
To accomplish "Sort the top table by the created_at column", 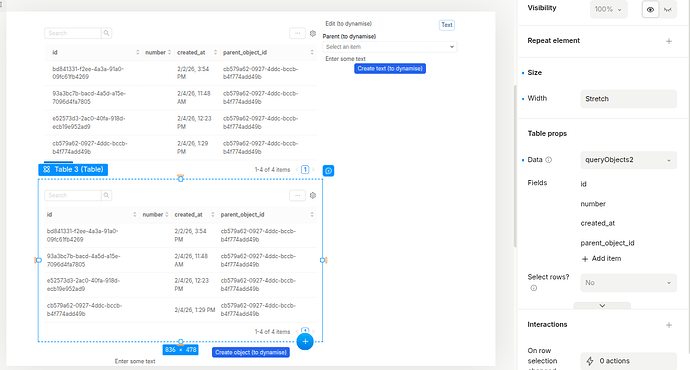I will (x=215, y=52).
